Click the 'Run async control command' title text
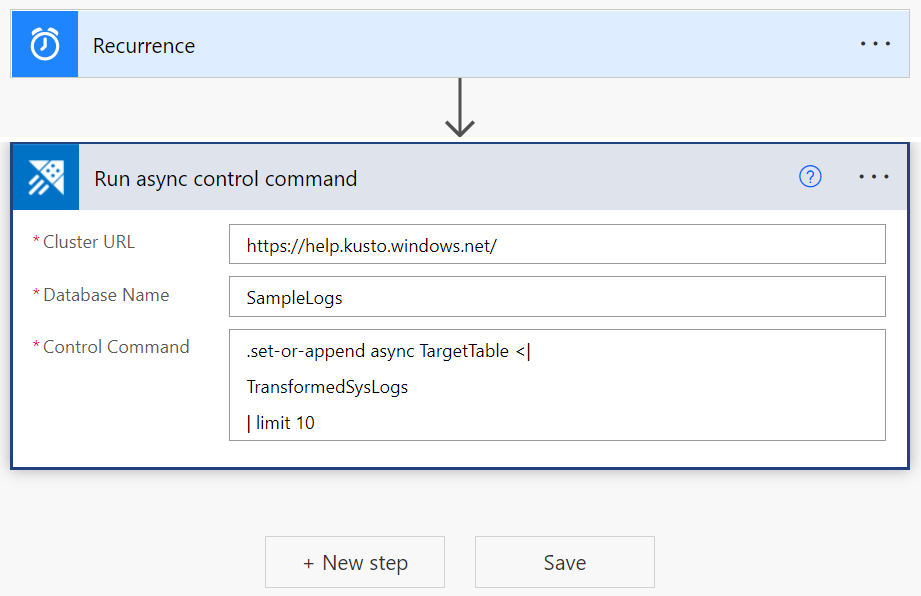The height and width of the screenshot is (596, 921). click(x=225, y=178)
